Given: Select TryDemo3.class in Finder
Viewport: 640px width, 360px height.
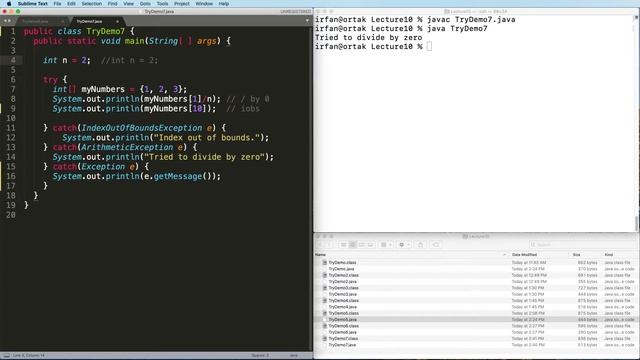Looking at the screenshot, I should pos(476,288).
